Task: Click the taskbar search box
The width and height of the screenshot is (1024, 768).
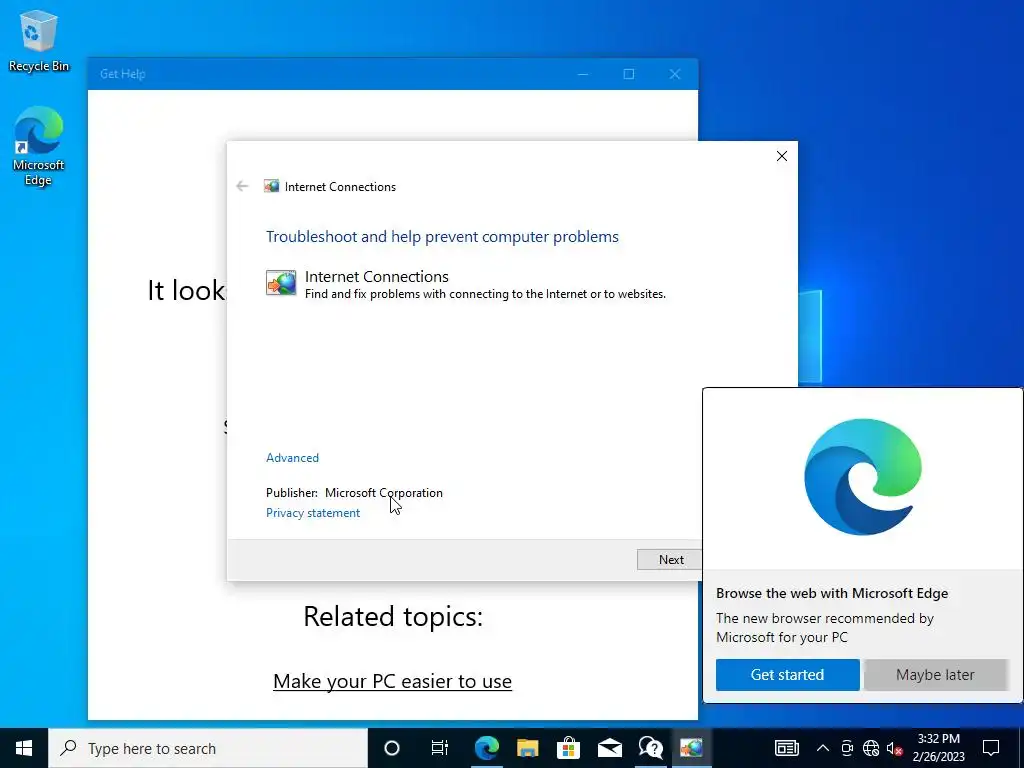Action: pyautogui.click(x=208, y=748)
